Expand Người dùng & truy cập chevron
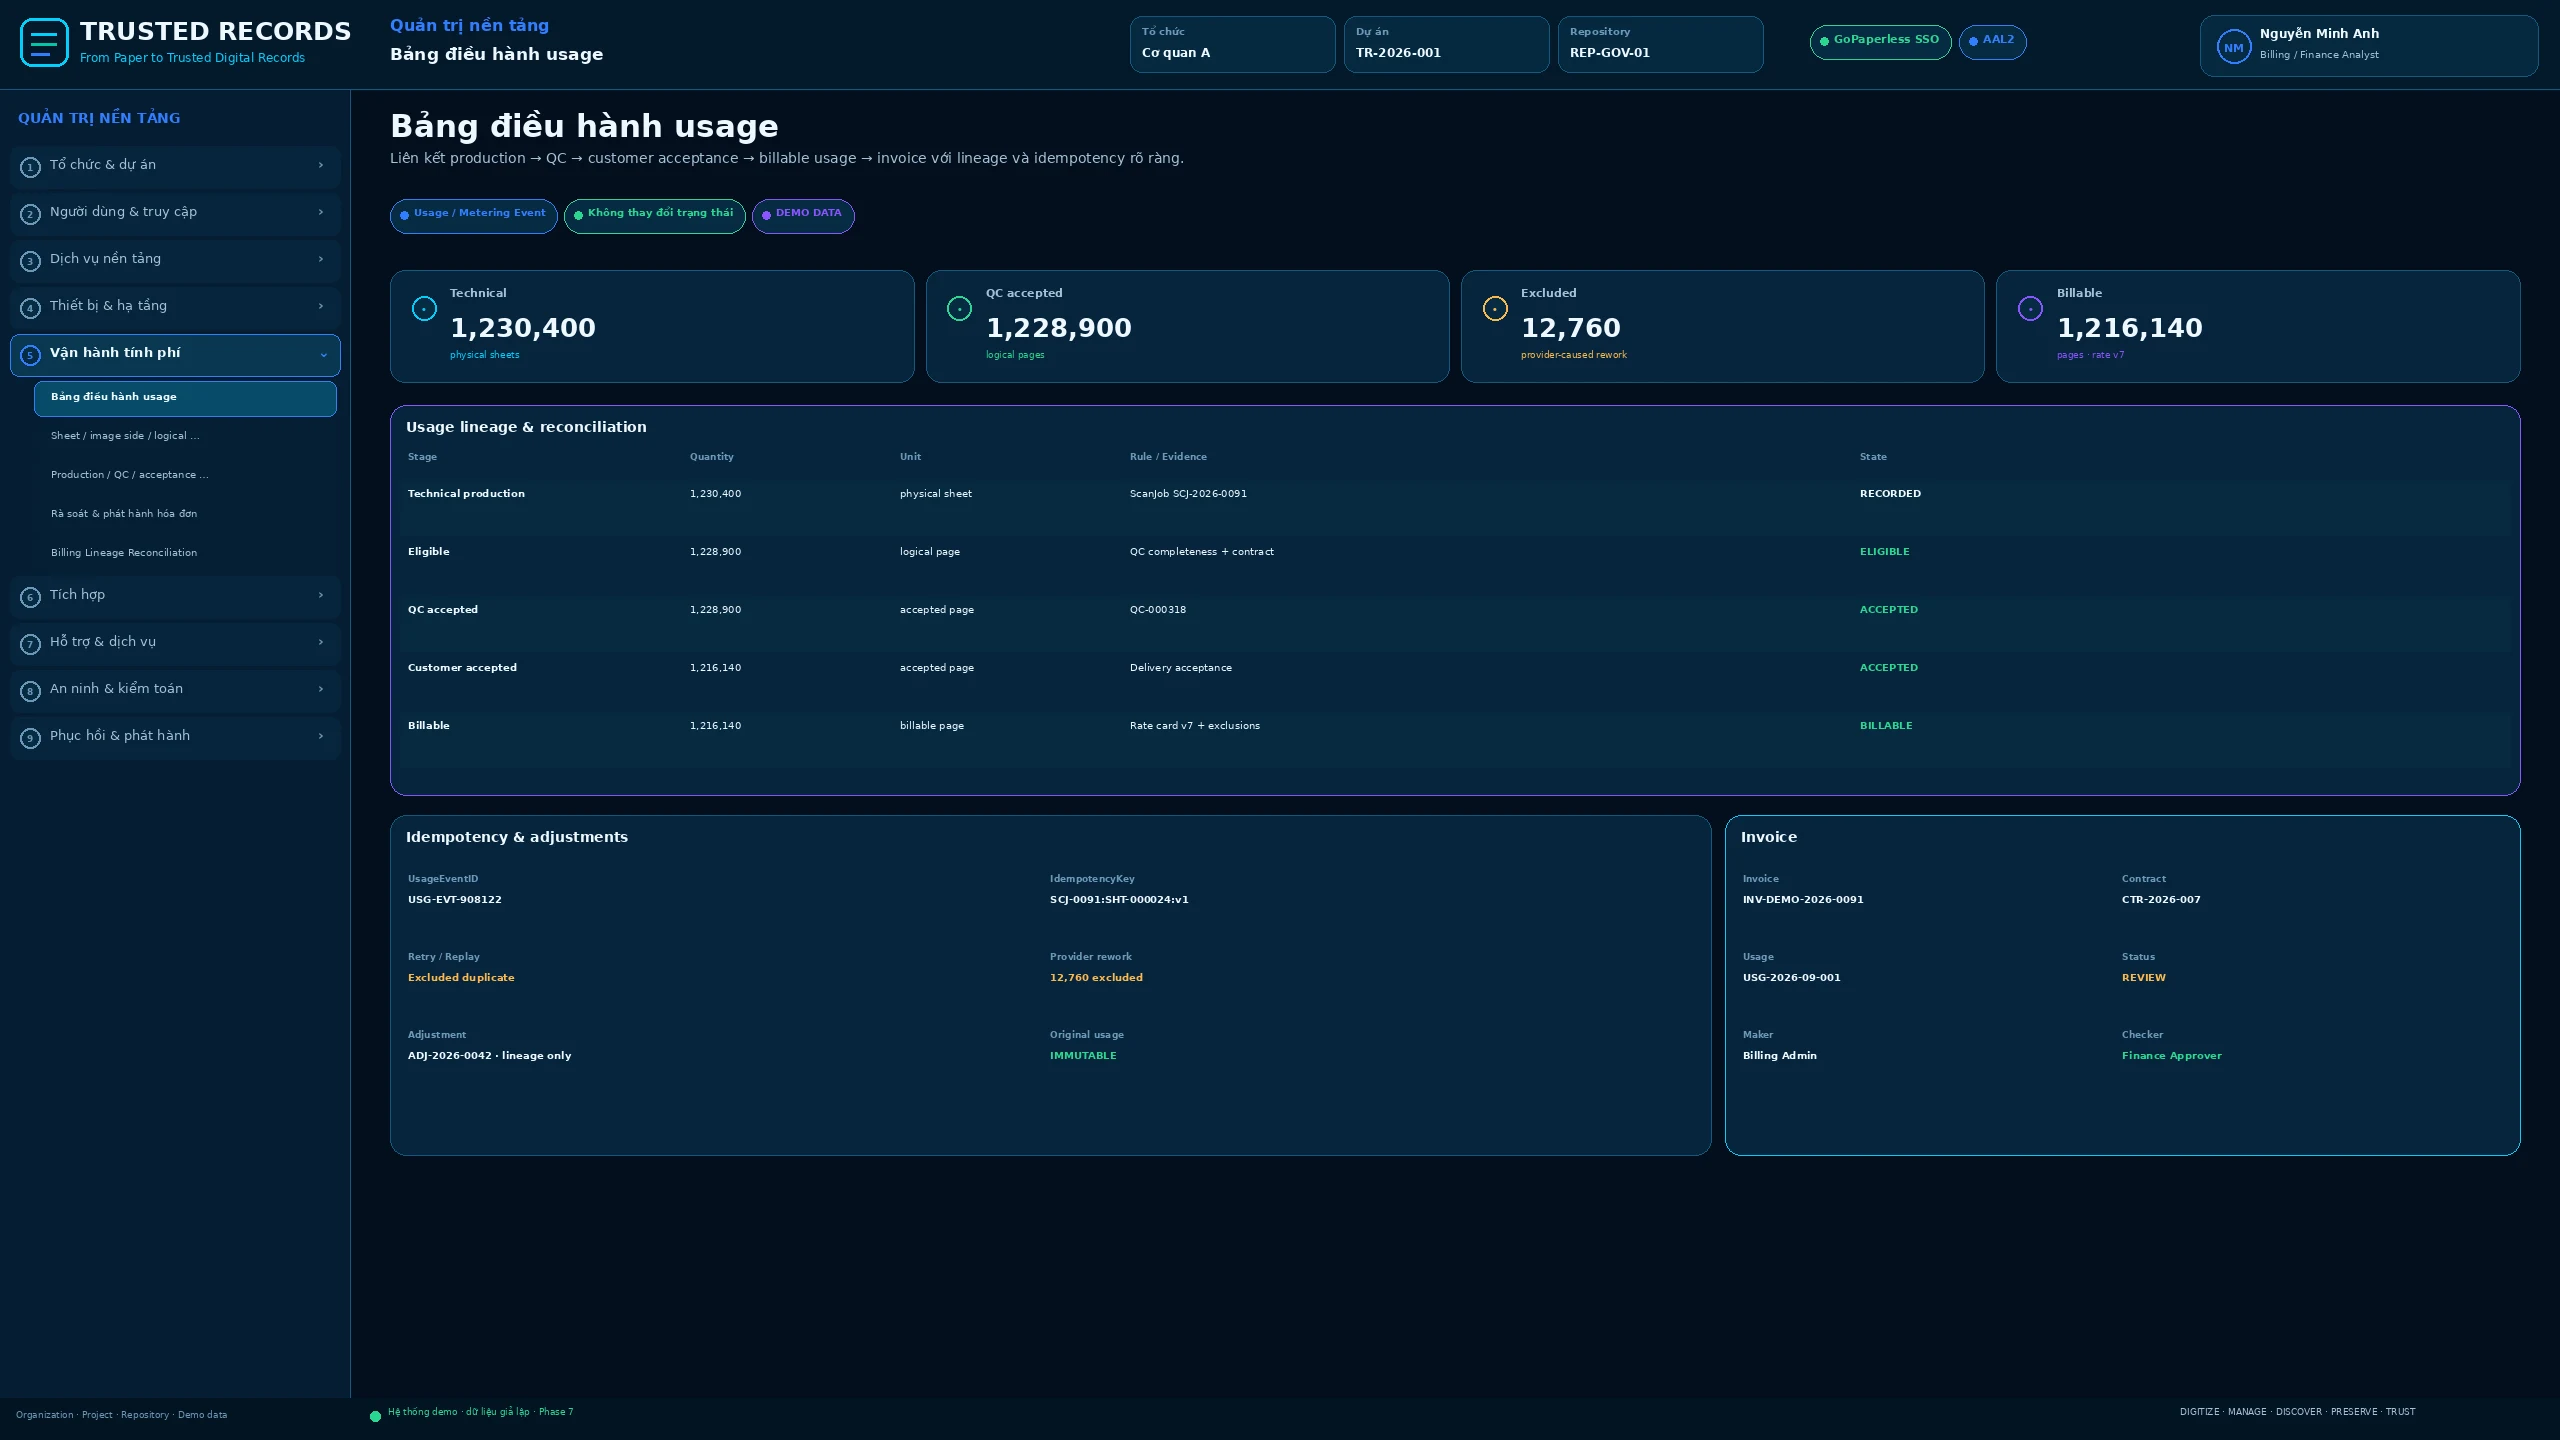2560x1440 pixels. (x=321, y=212)
